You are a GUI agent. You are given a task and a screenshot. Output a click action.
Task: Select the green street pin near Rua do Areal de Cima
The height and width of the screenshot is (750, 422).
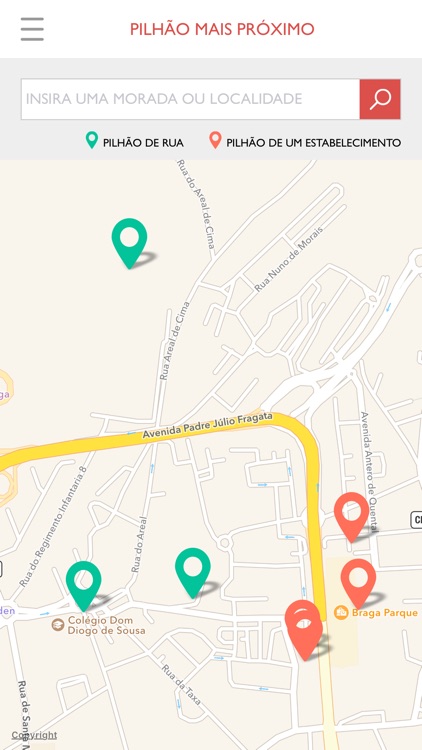[129, 243]
